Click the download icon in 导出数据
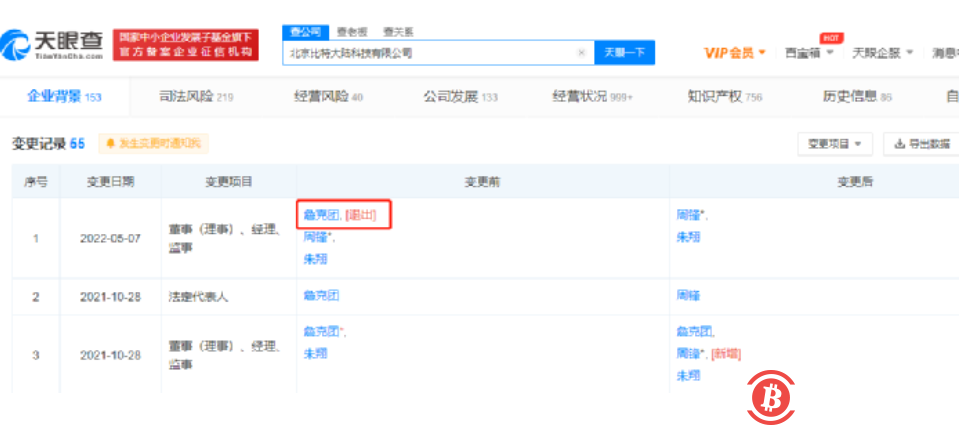 click(899, 144)
